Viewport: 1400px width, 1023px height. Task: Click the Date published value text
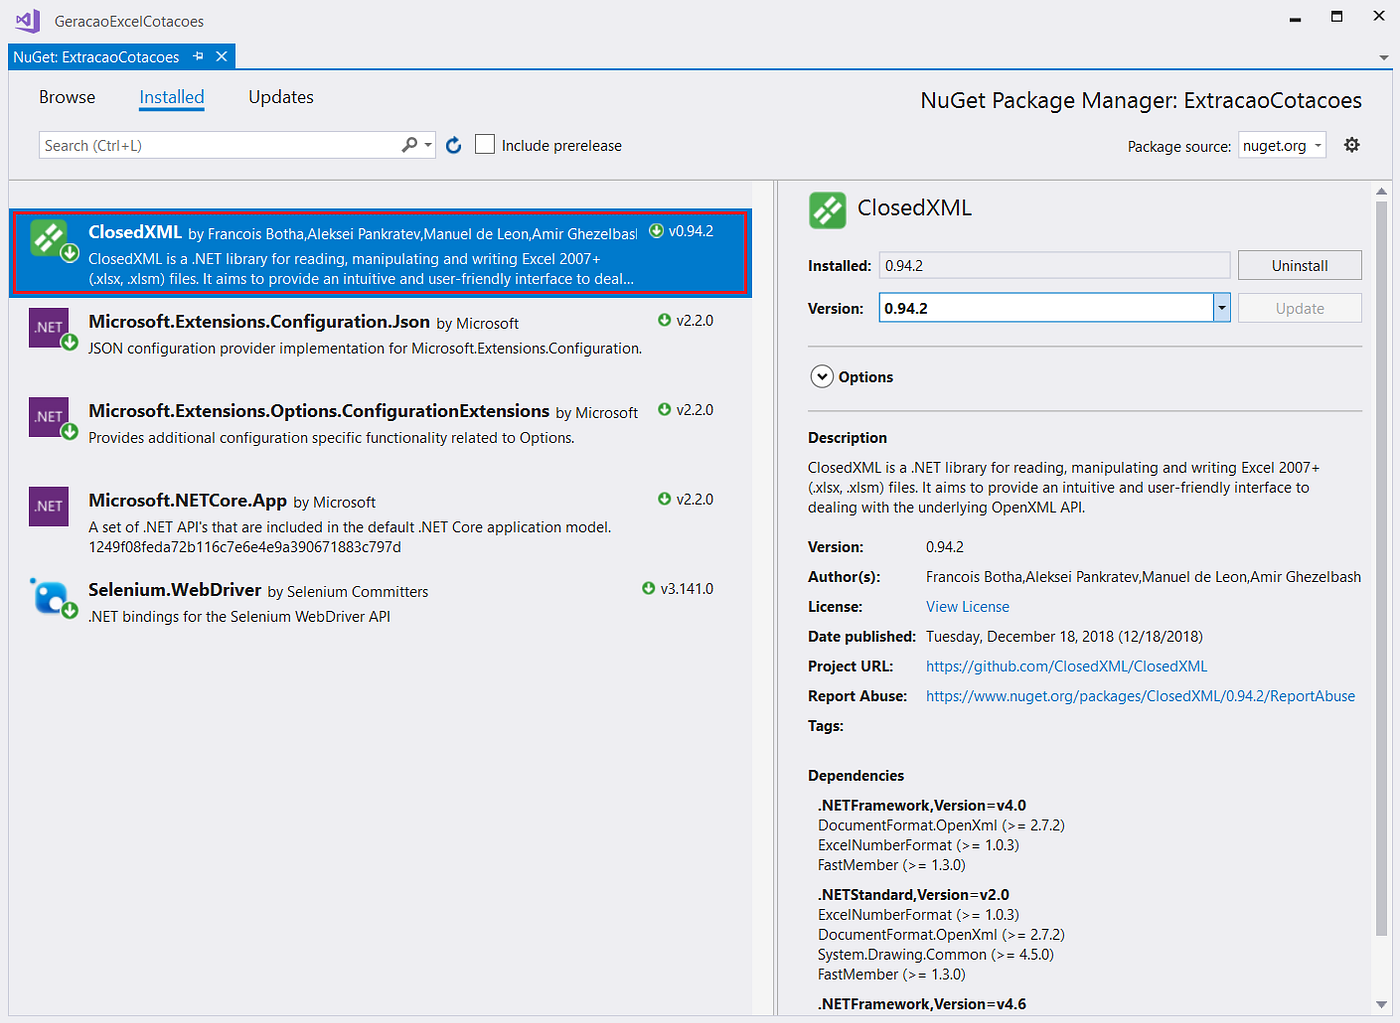click(x=1064, y=637)
